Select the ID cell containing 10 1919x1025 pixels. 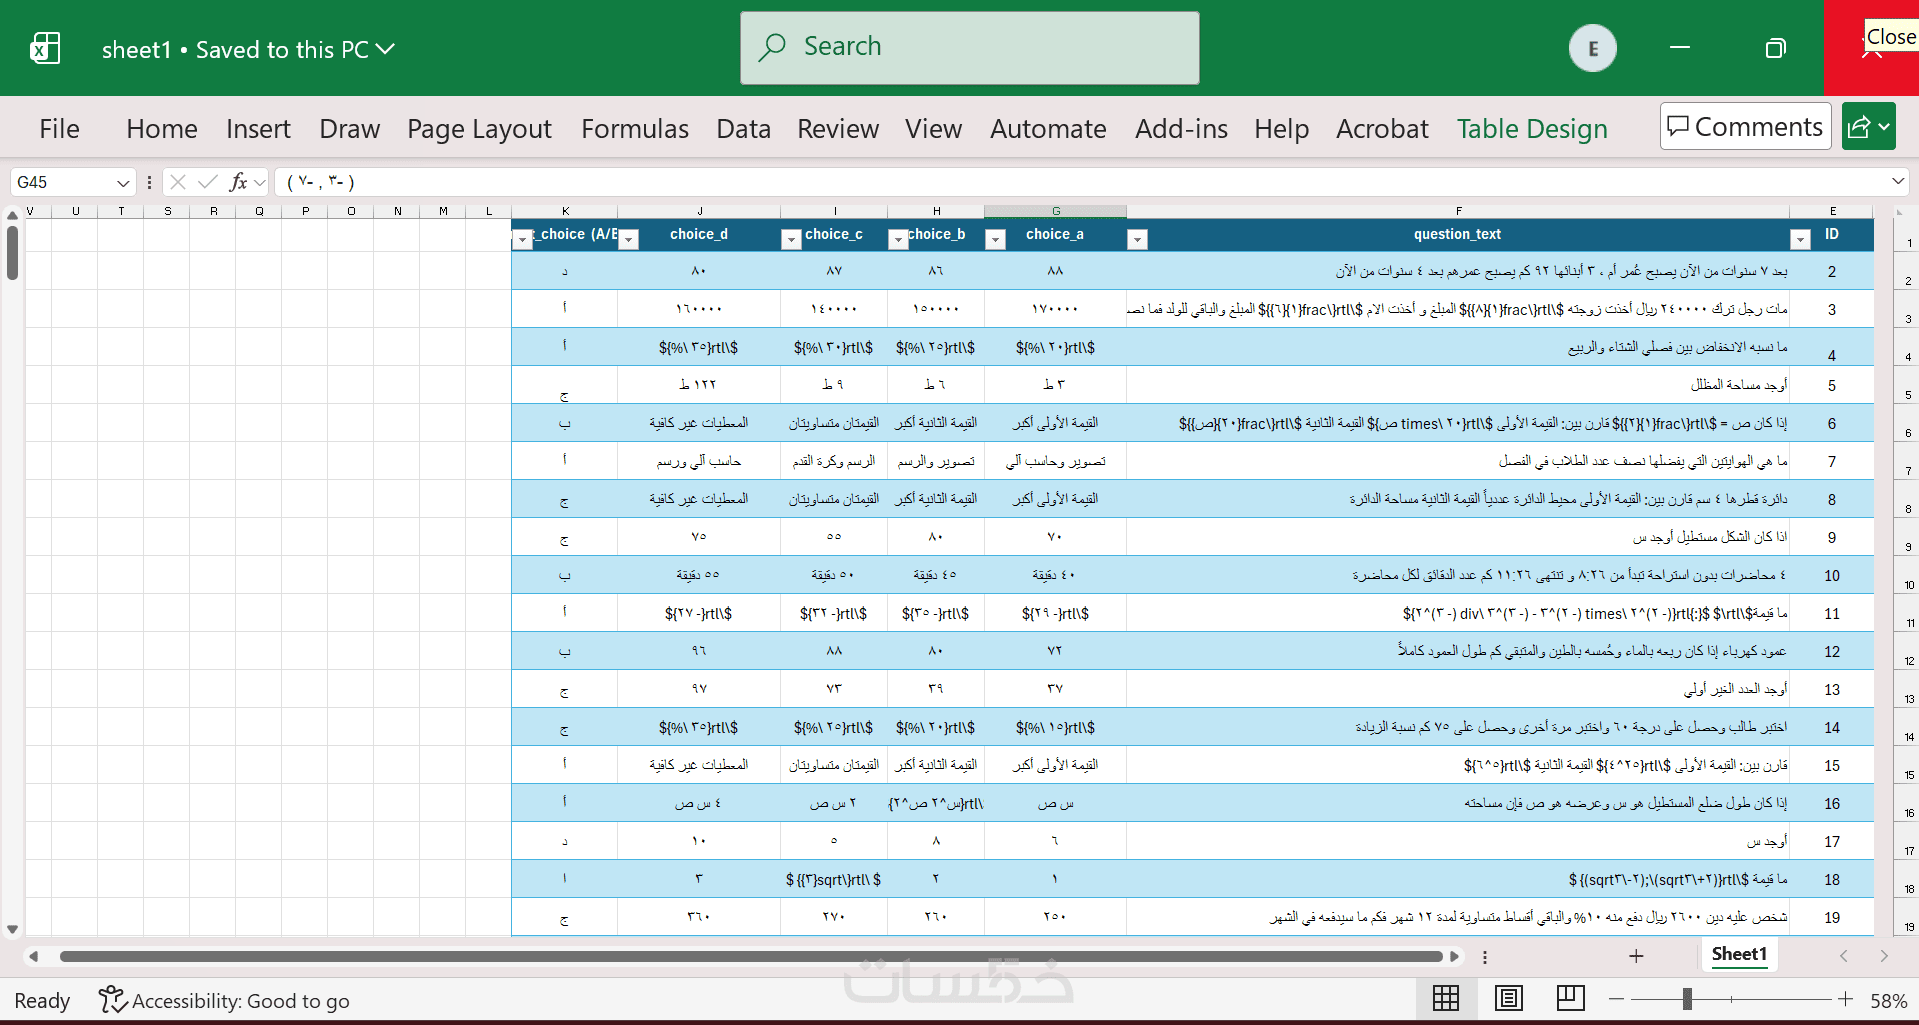click(1832, 575)
